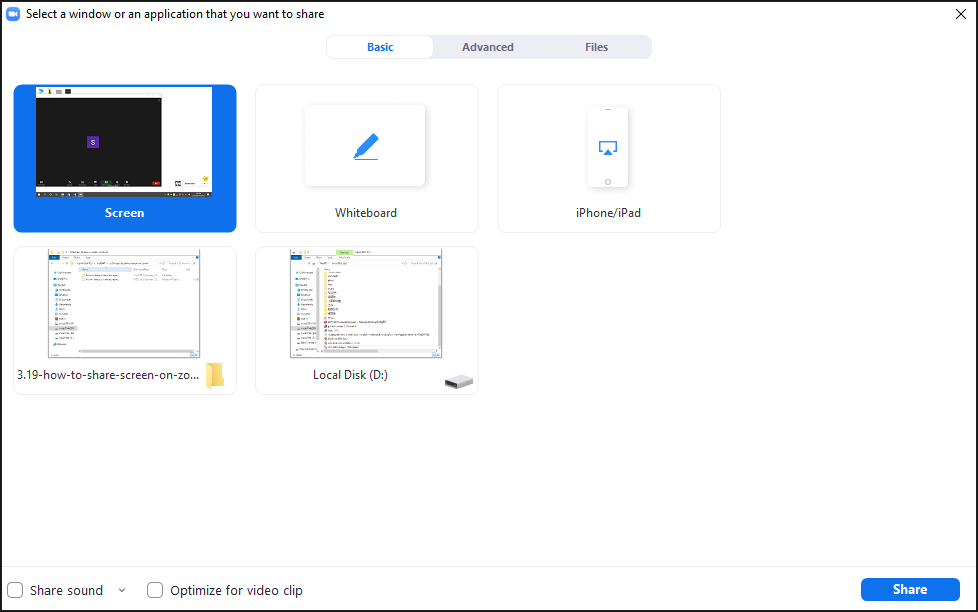Tick Optimize for video clip checkbox
978x612 pixels.
coord(155,590)
